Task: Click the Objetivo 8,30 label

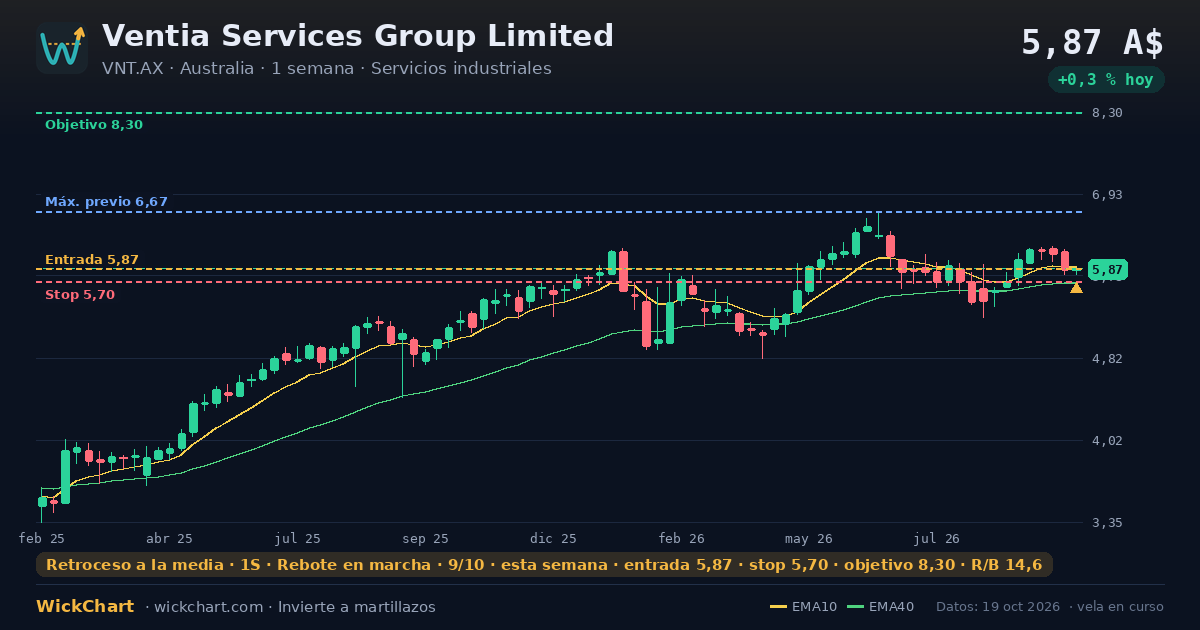Action: (x=94, y=125)
